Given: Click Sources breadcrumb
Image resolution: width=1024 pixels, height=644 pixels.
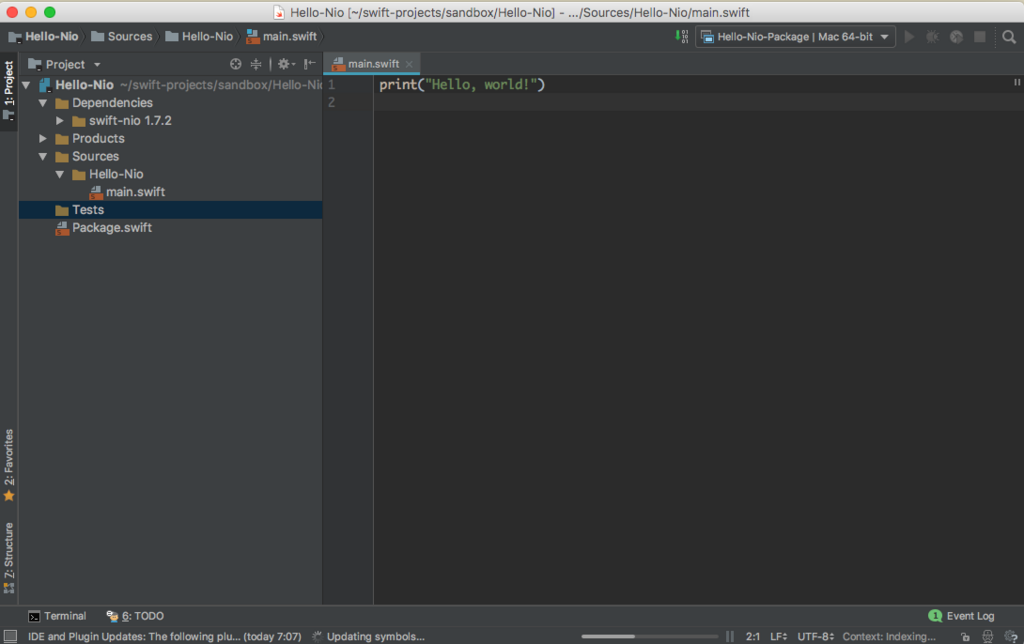Looking at the screenshot, I should 121,37.
